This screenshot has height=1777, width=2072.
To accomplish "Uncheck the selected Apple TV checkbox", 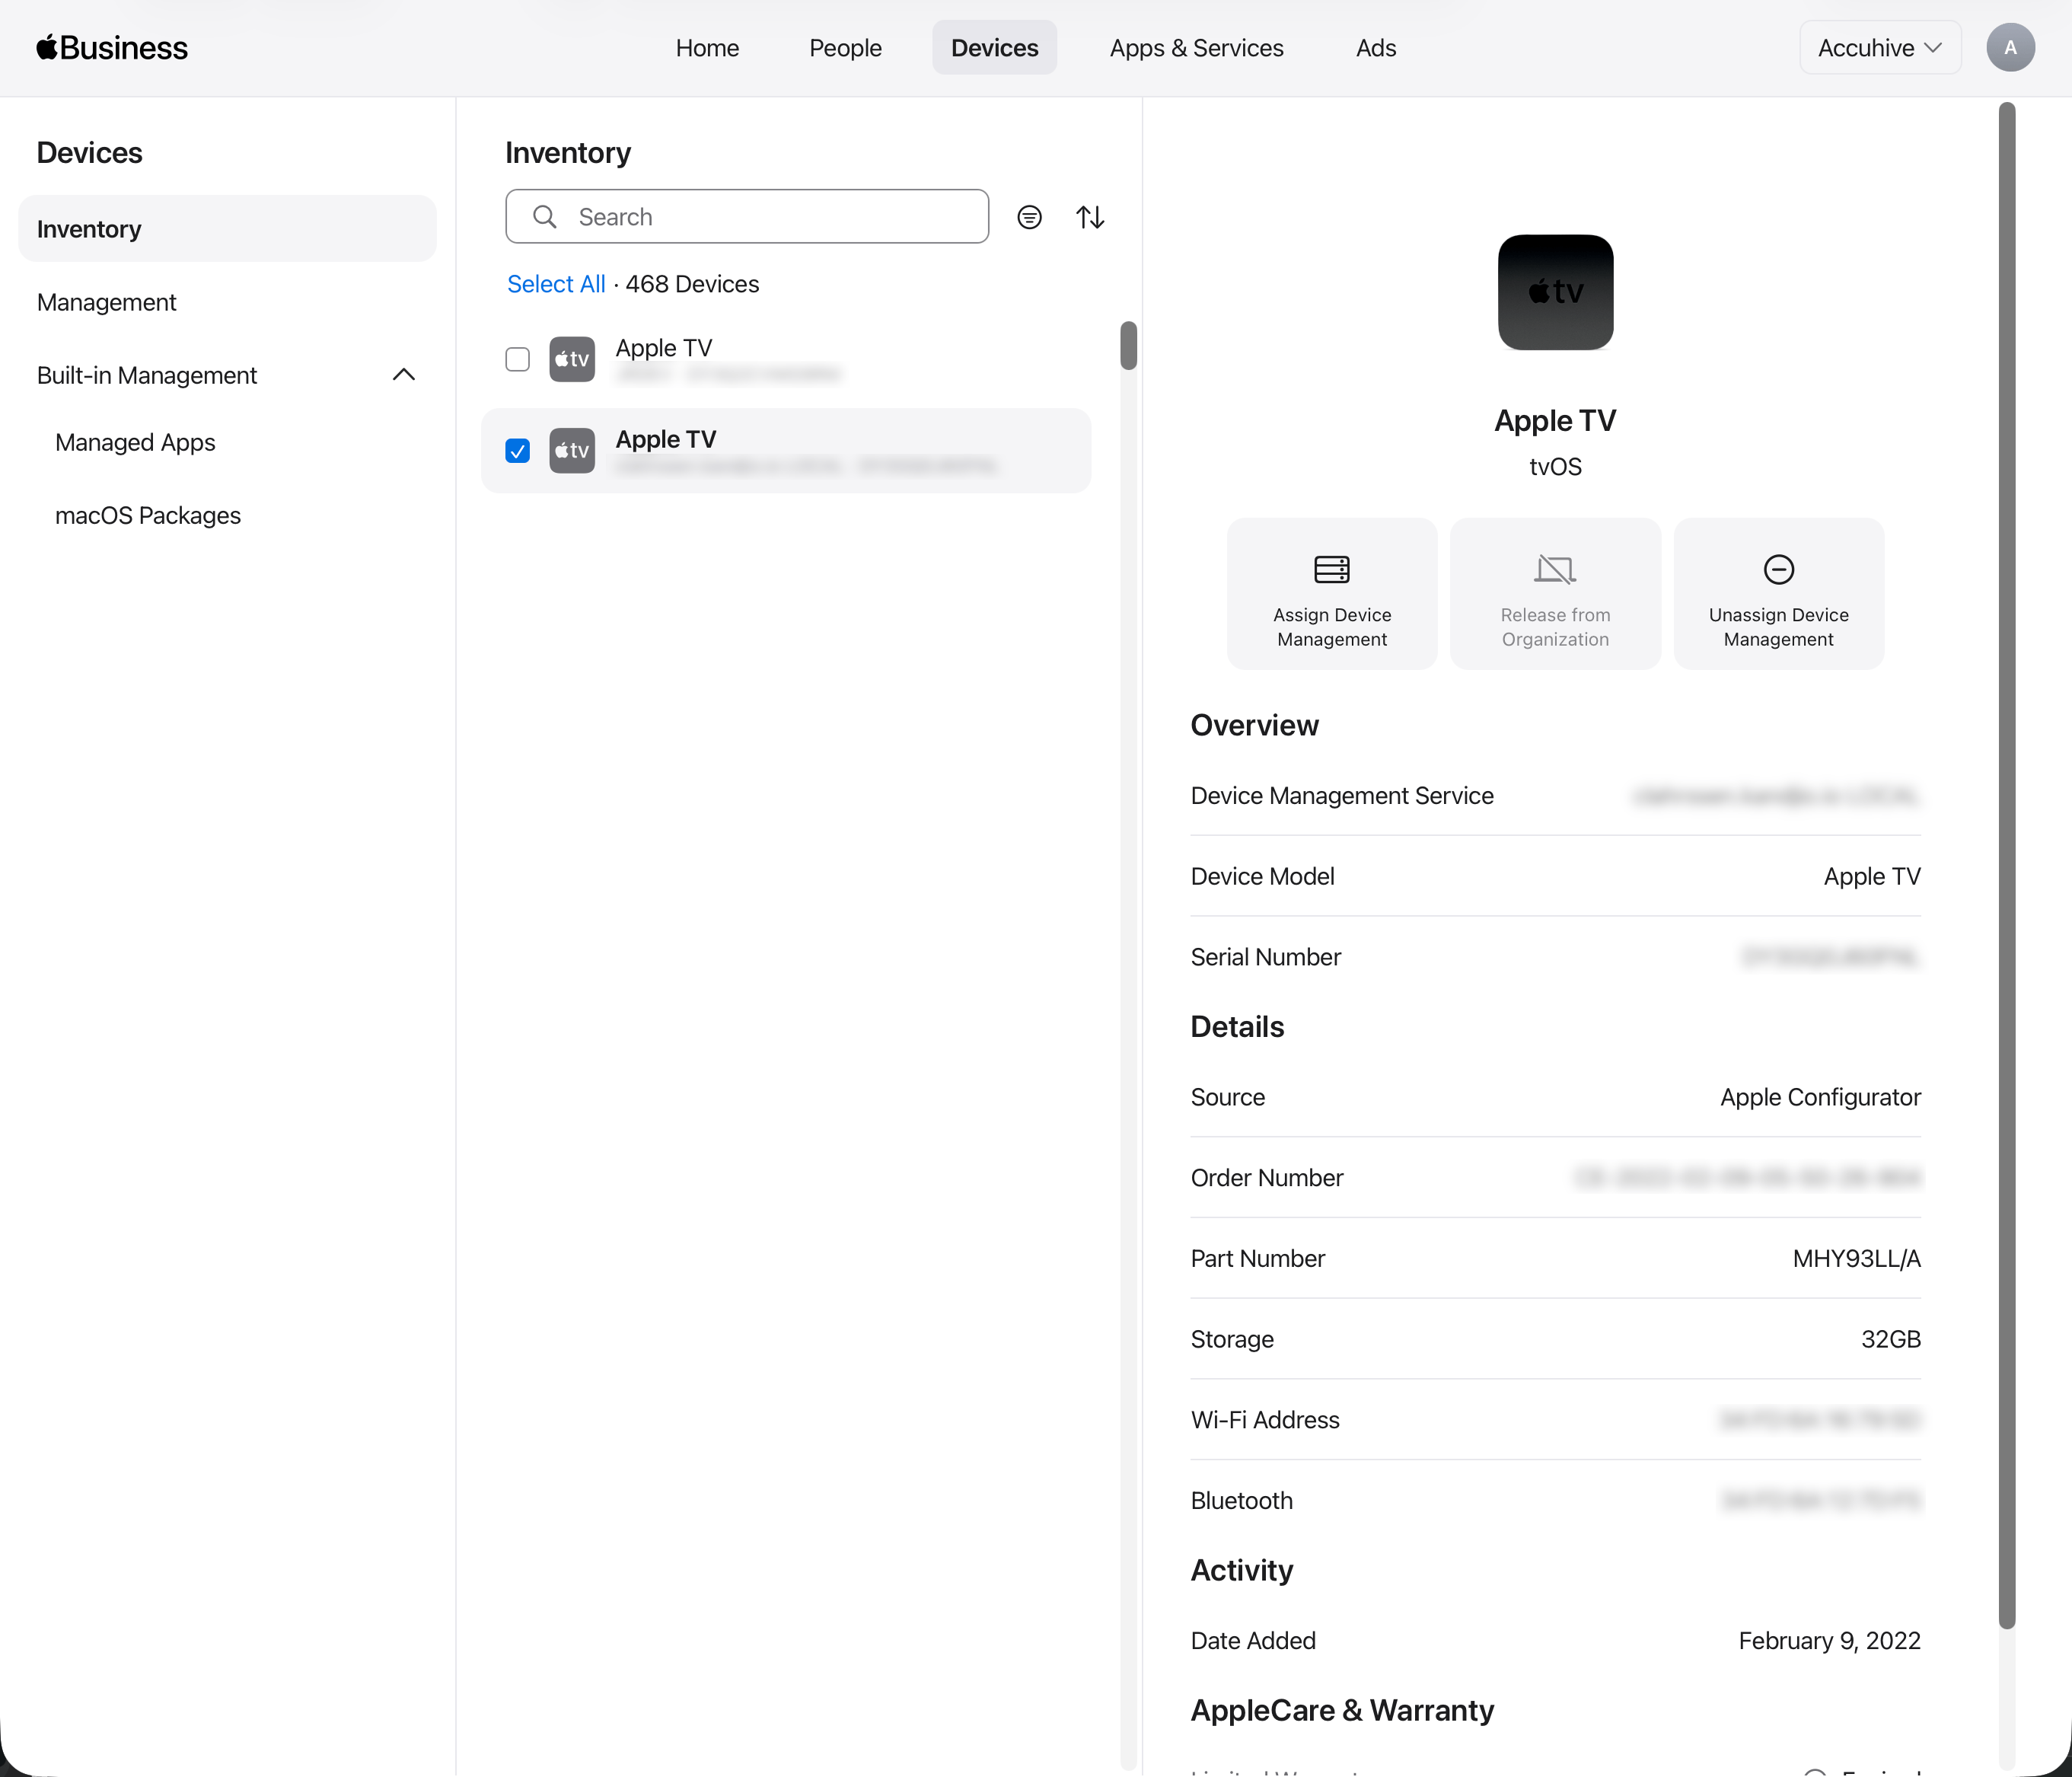I will point(517,451).
